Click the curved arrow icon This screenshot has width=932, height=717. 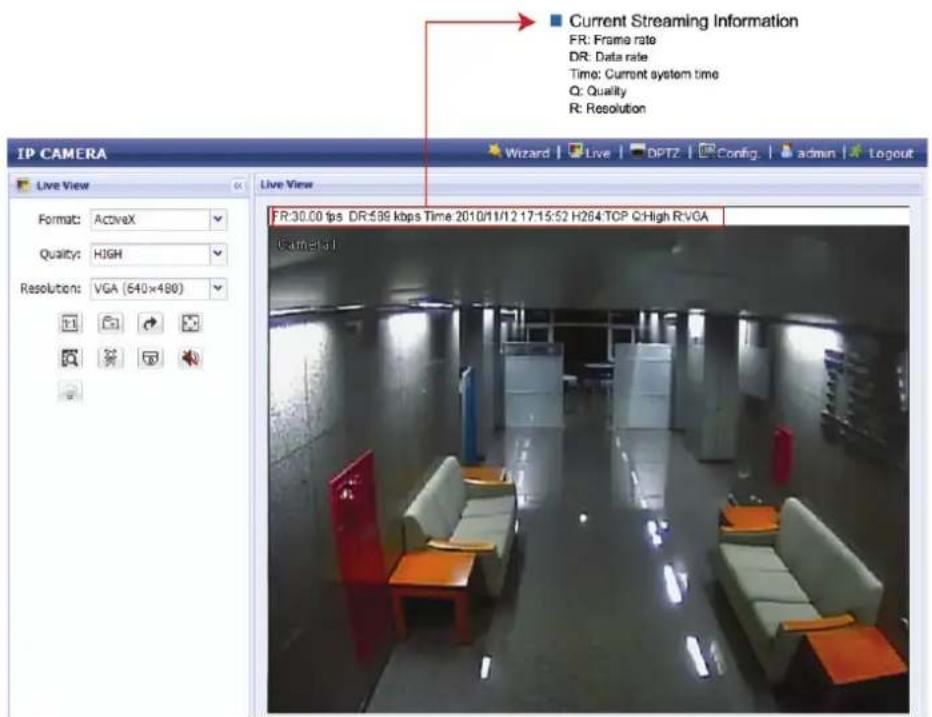pyautogui.click(x=150, y=323)
